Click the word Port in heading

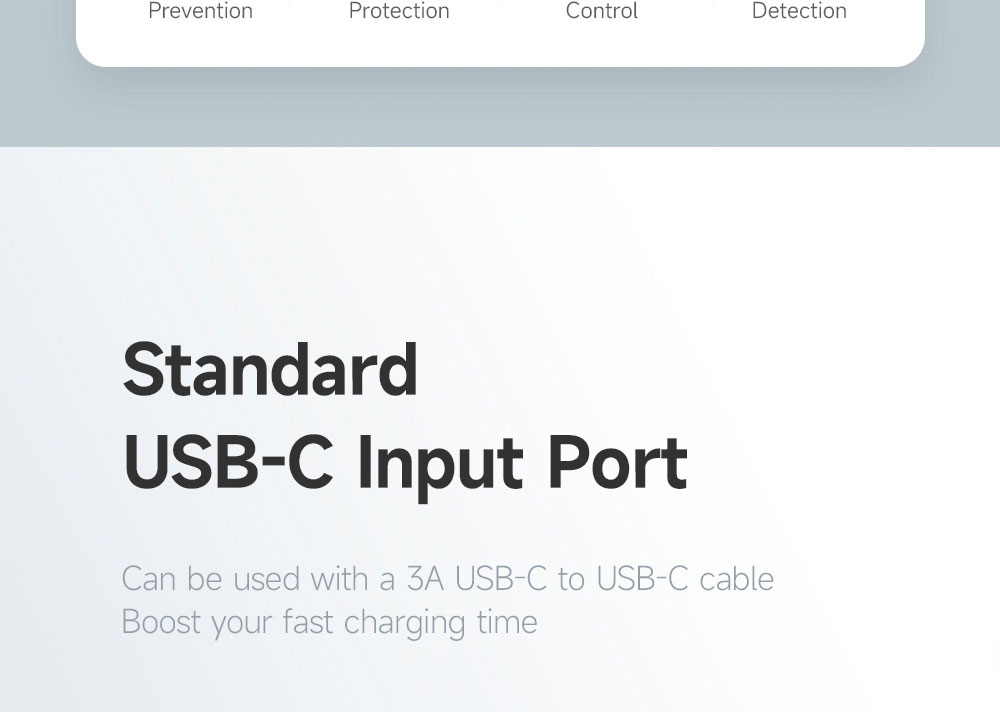618,463
